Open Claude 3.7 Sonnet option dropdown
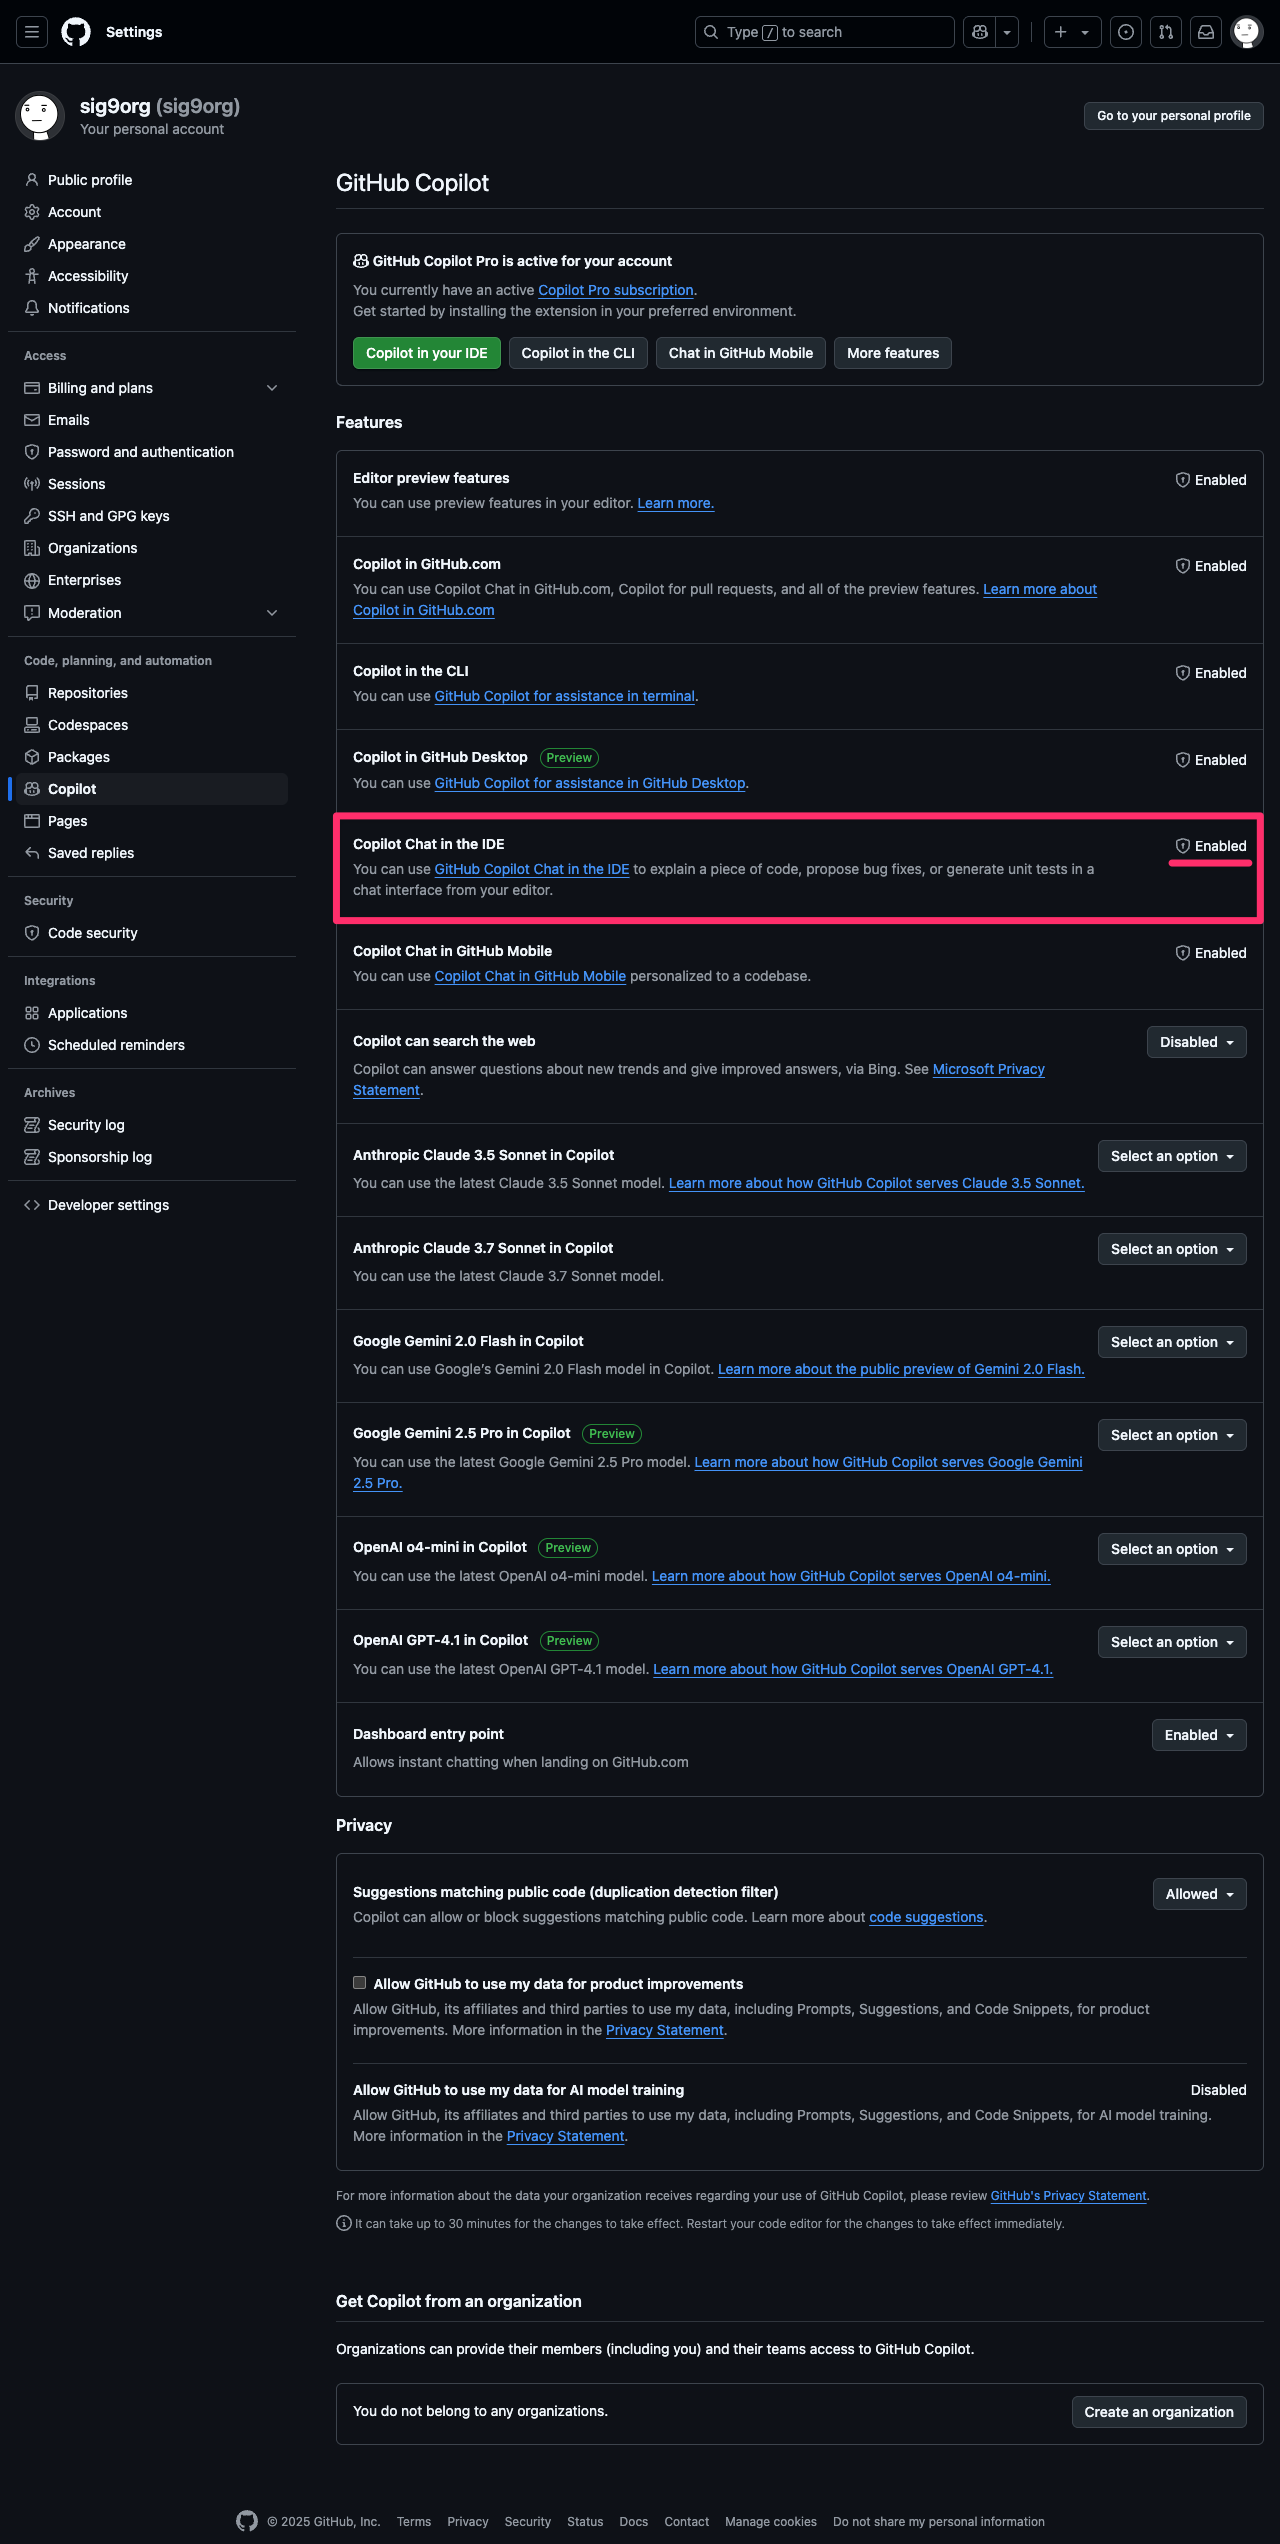This screenshot has height=2544, width=1280. (x=1172, y=1249)
